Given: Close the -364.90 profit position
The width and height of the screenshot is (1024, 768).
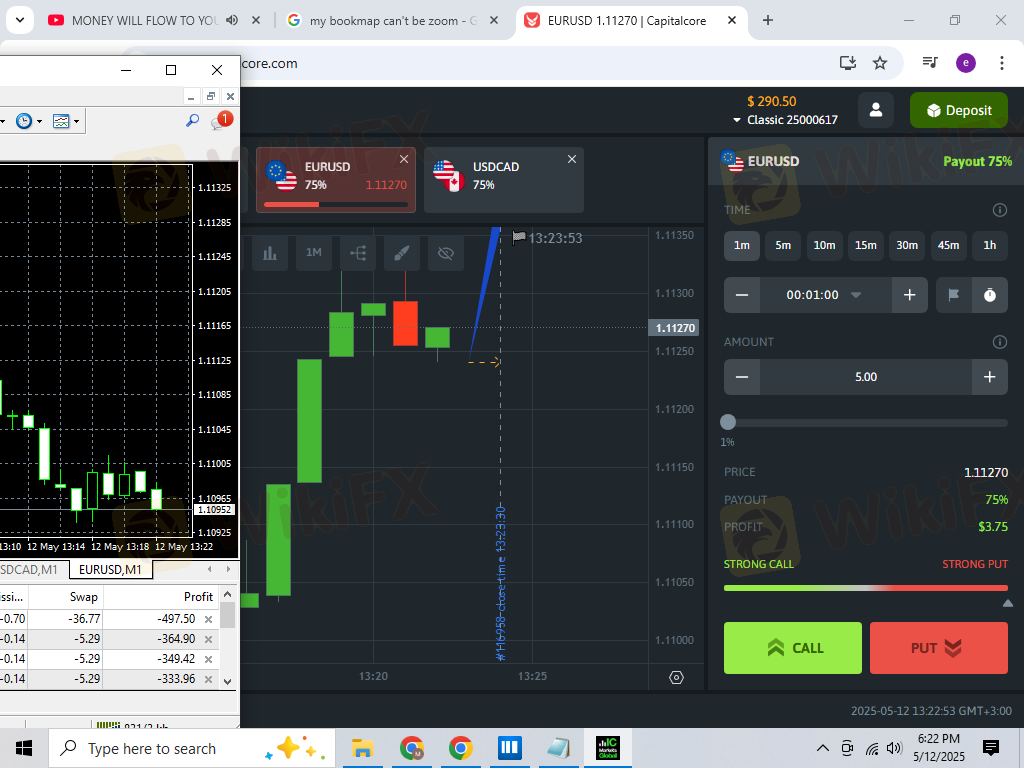Looking at the screenshot, I should coord(208,639).
